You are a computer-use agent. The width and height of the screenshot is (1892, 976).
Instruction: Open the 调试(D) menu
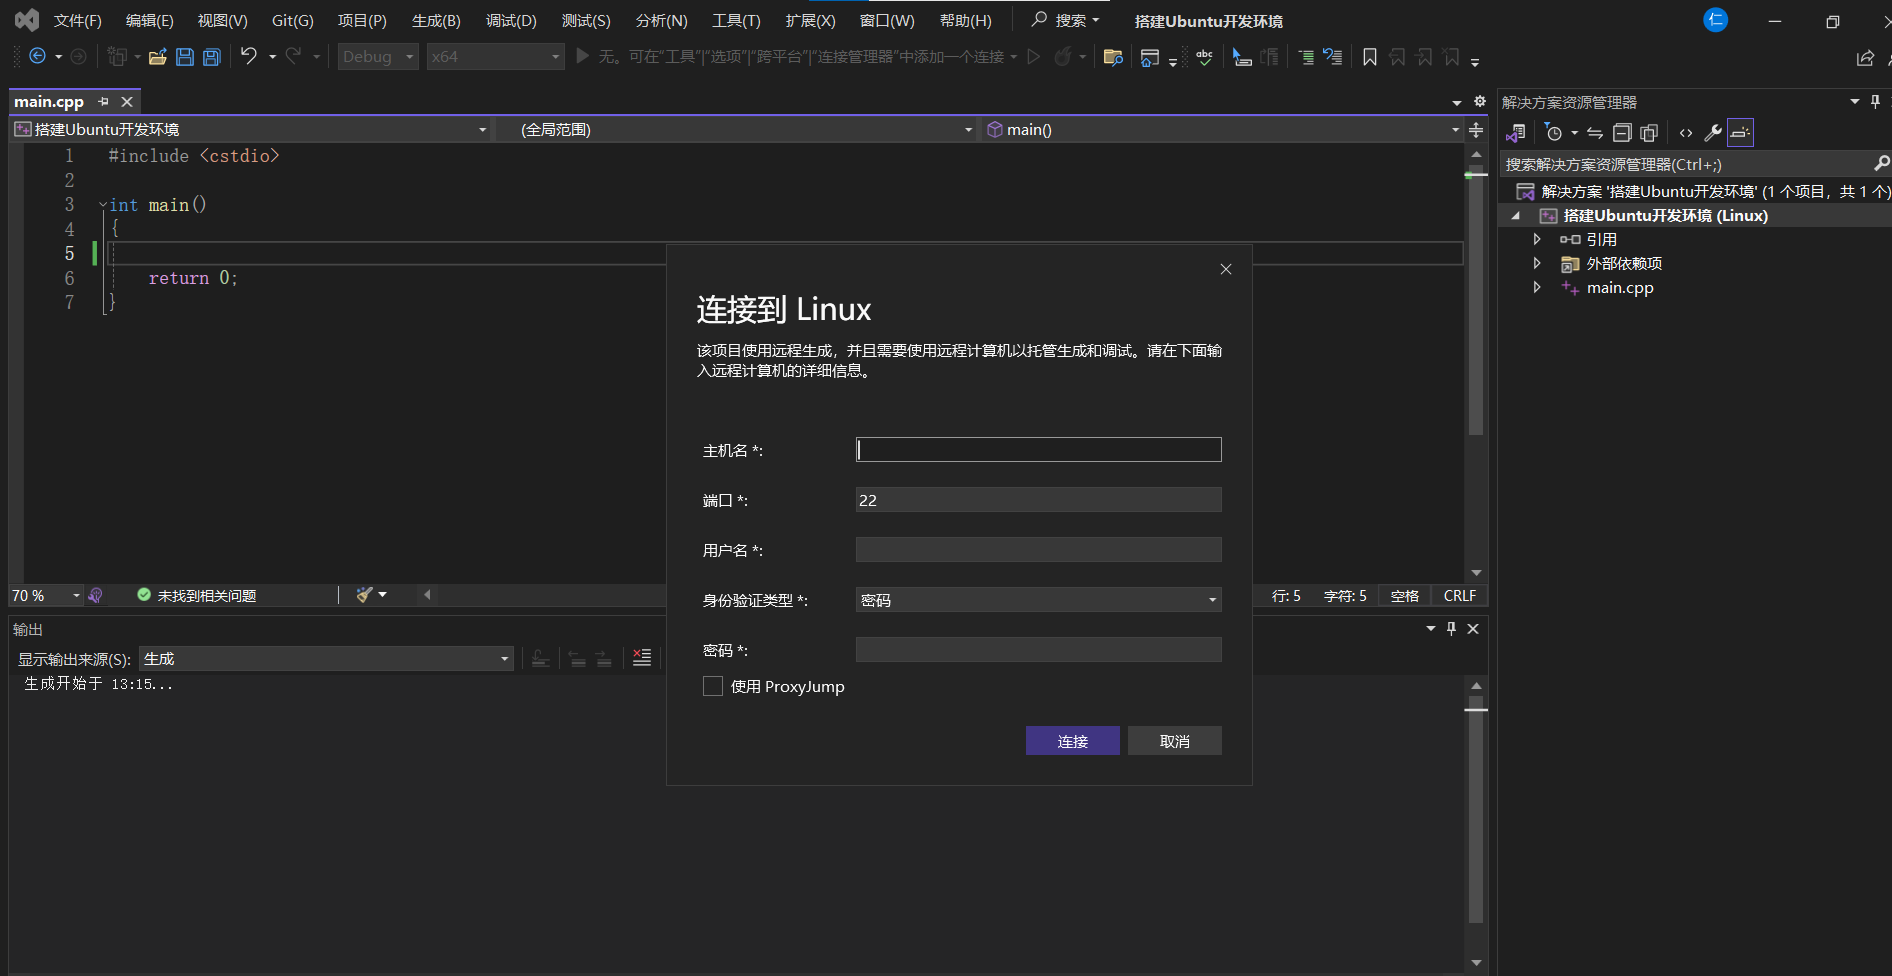(511, 21)
